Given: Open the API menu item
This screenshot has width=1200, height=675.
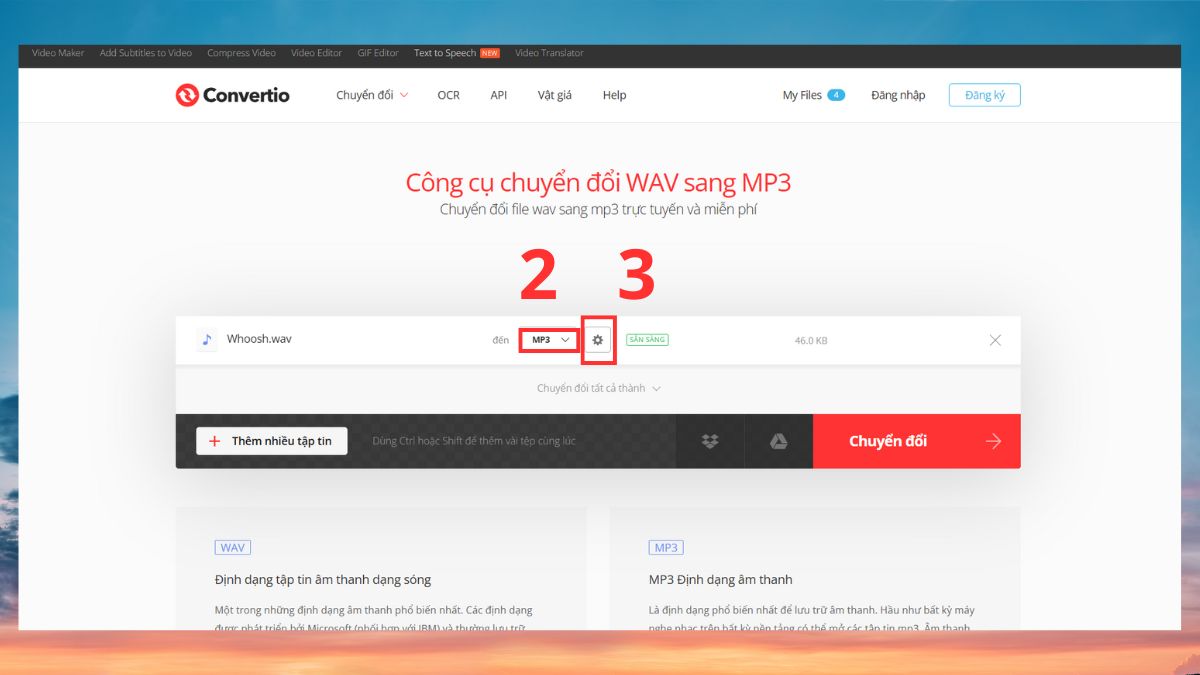Looking at the screenshot, I should [x=499, y=95].
